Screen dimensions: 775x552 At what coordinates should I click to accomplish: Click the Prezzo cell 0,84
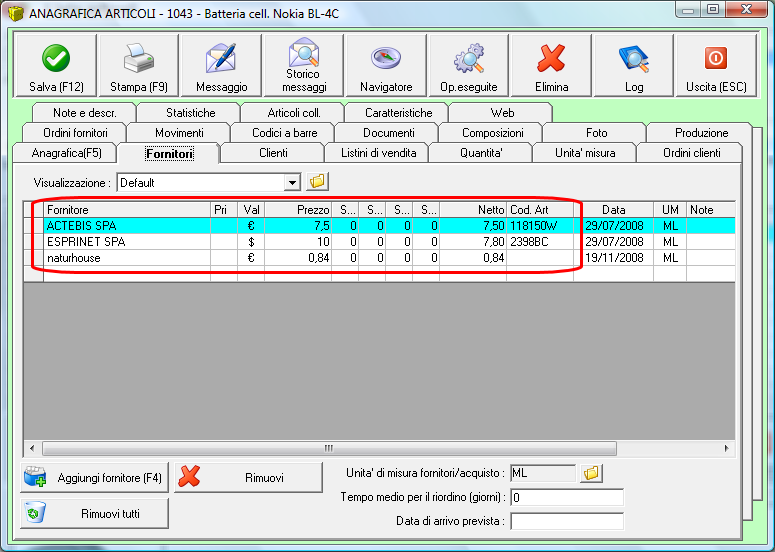coord(298,257)
